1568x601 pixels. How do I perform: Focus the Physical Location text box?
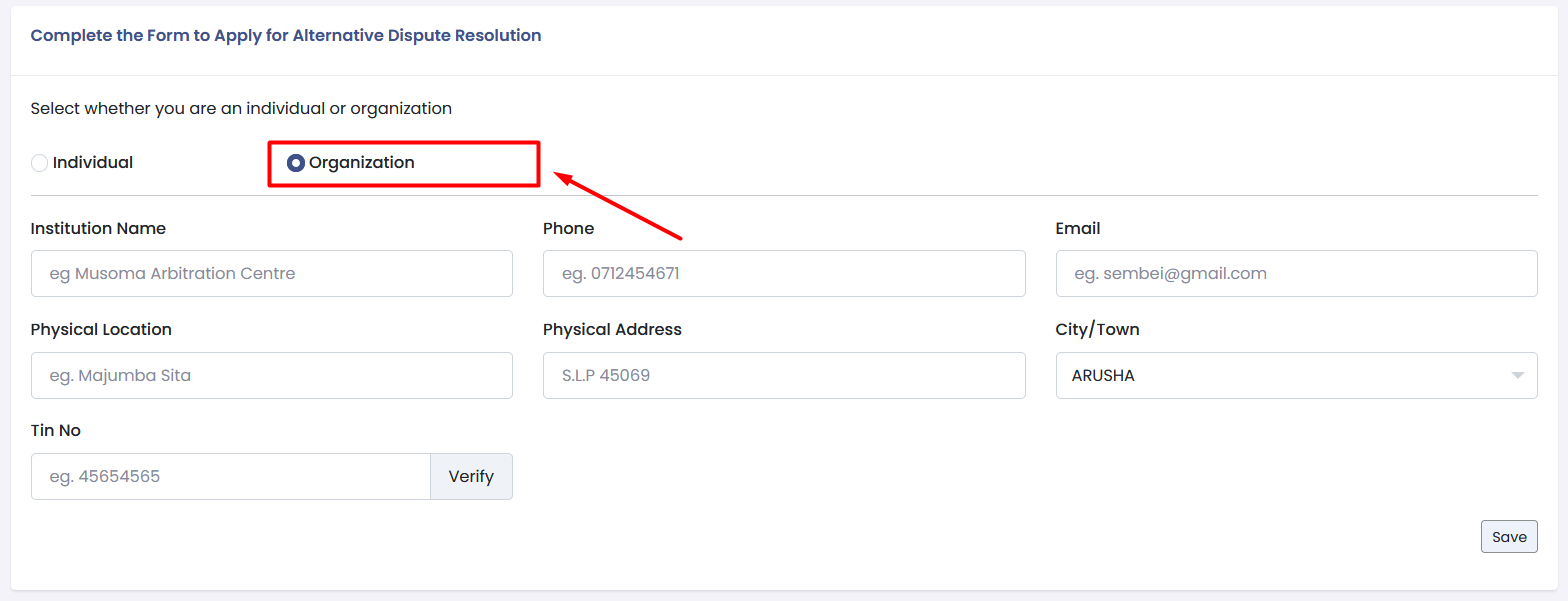[x=271, y=375]
